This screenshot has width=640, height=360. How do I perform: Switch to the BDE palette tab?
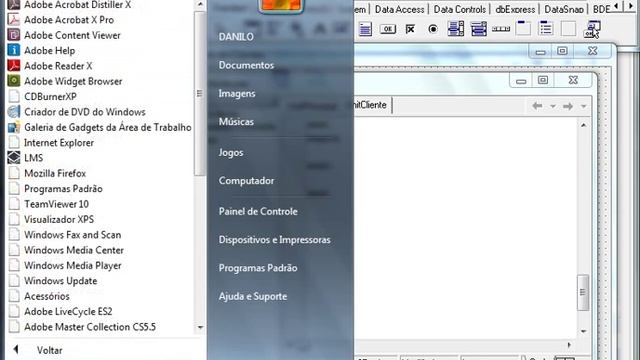point(601,9)
